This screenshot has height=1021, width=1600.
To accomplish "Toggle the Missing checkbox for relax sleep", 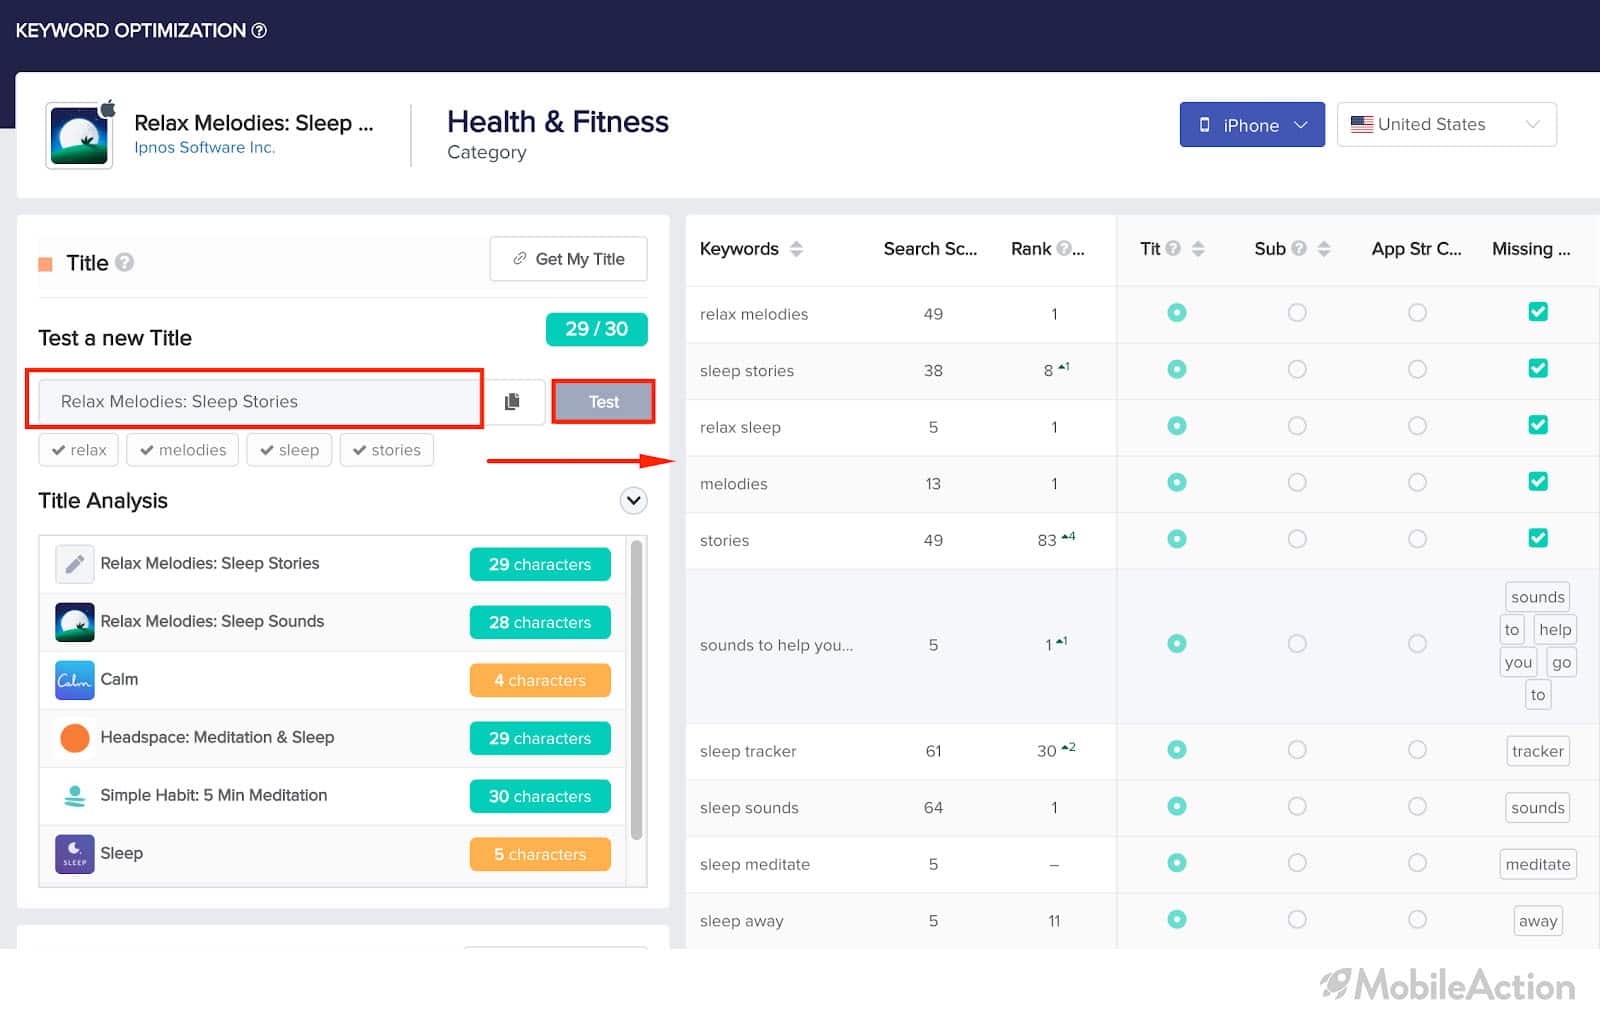I will click(1538, 425).
